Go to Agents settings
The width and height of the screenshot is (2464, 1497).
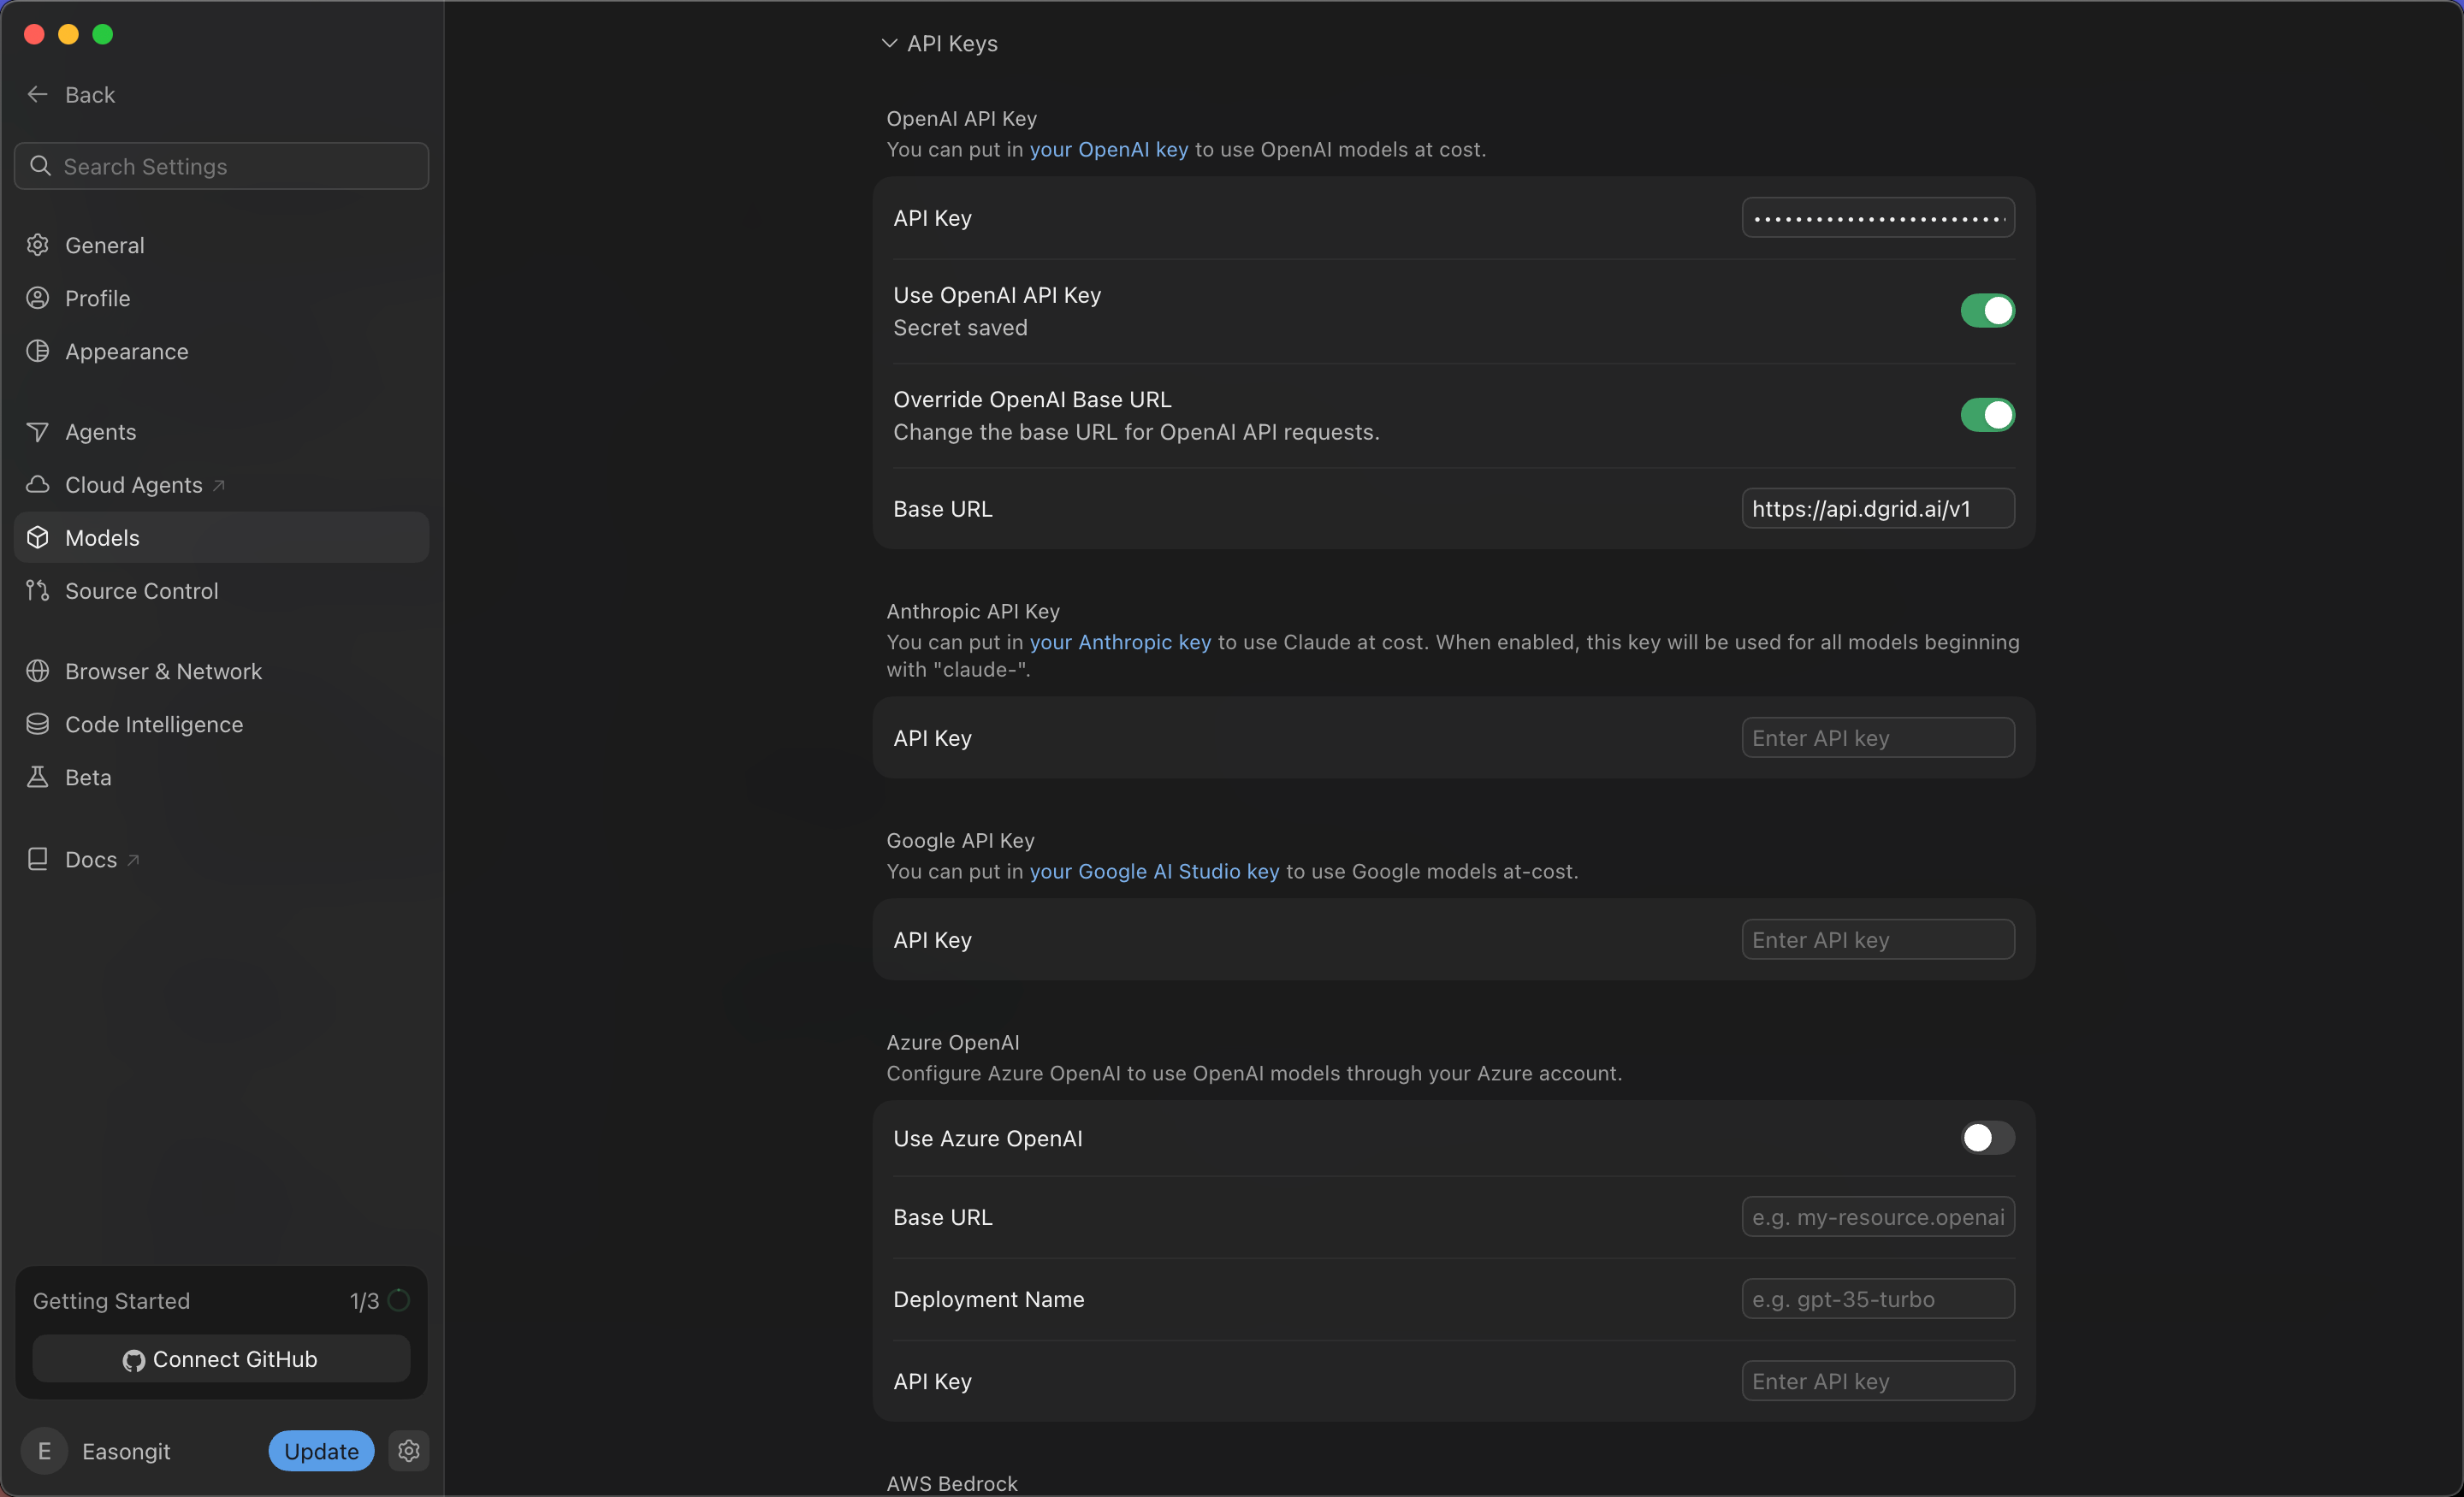point(221,432)
